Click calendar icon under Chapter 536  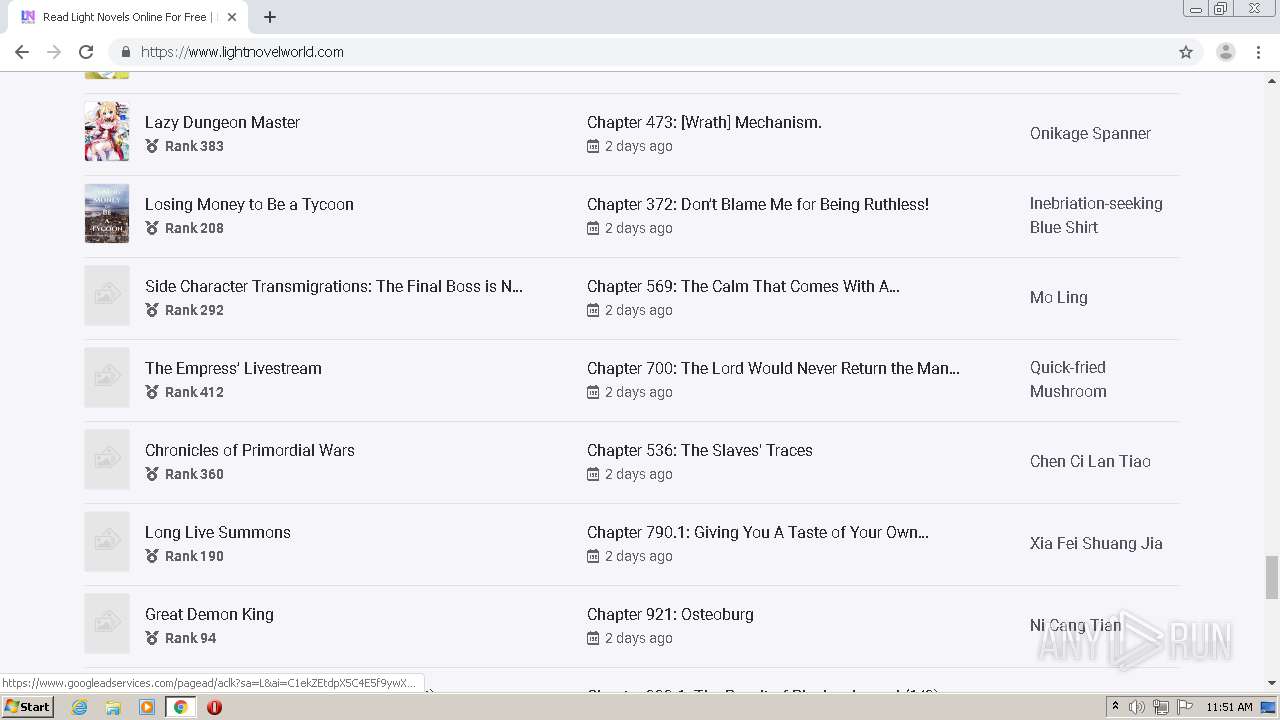click(x=593, y=474)
